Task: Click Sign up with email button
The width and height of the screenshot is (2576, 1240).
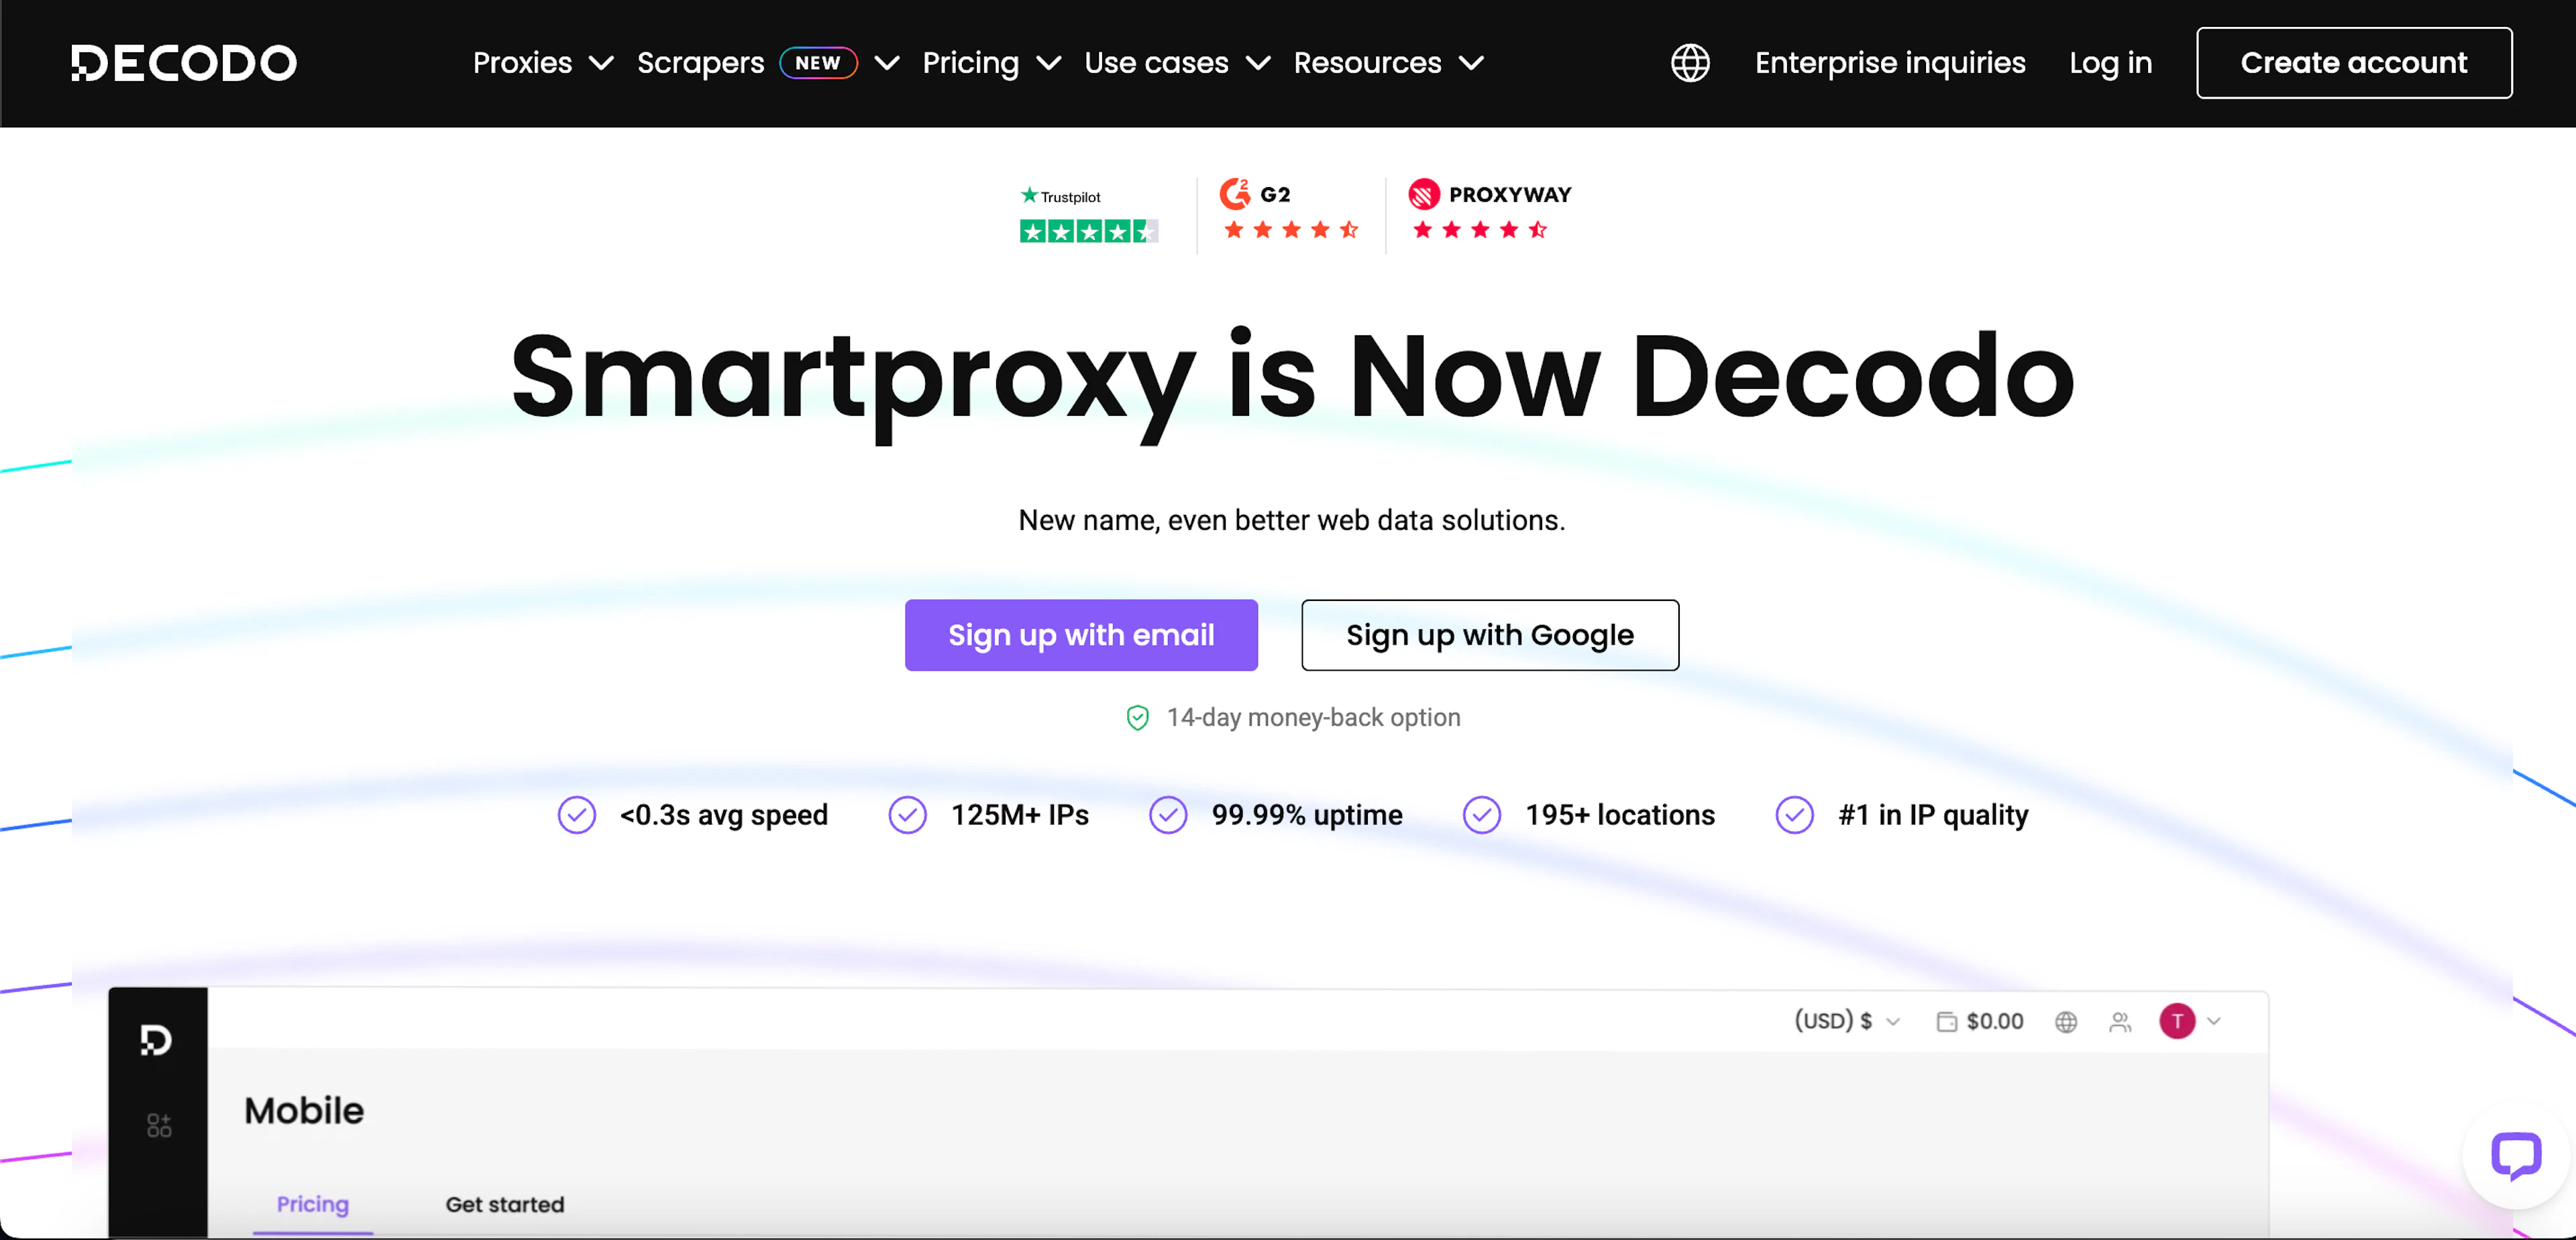Action: point(1081,635)
